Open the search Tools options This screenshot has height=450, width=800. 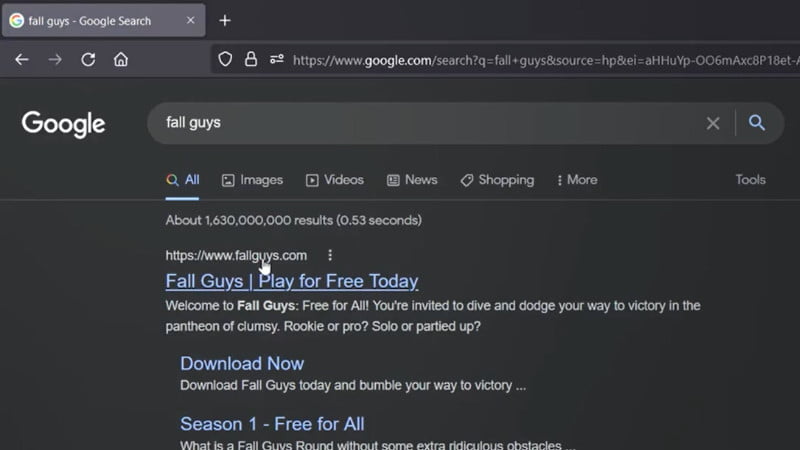click(750, 180)
